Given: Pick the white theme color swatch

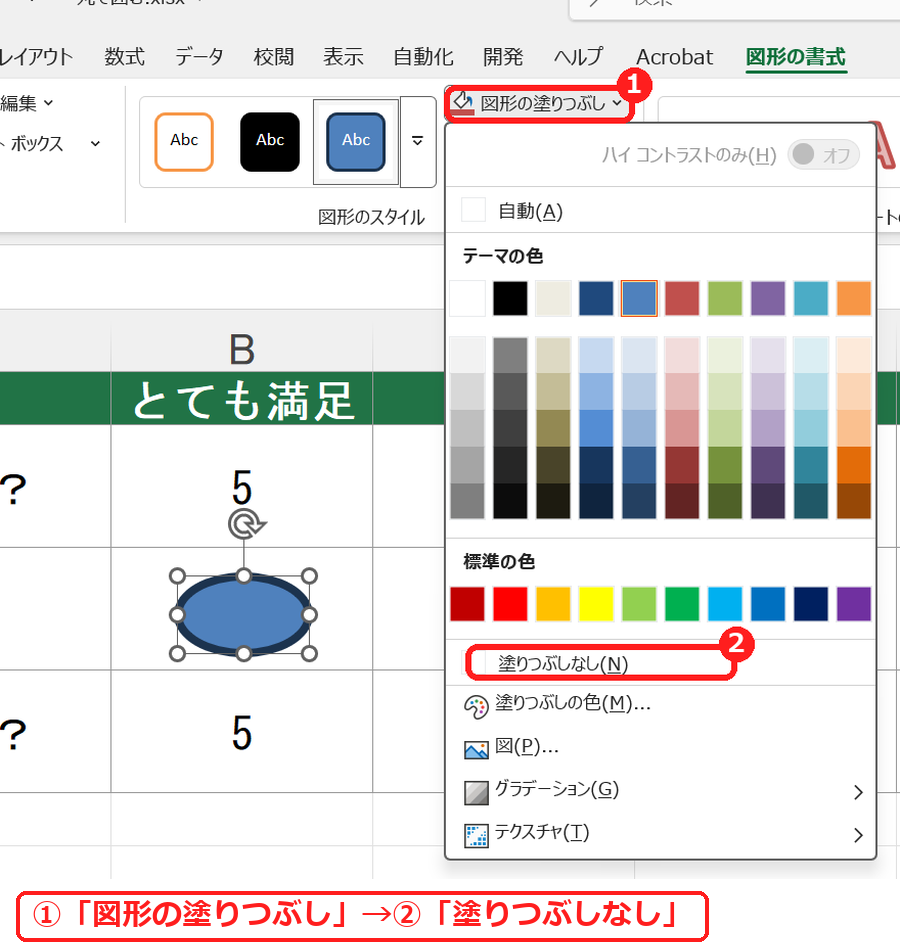Looking at the screenshot, I should coord(467,298).
